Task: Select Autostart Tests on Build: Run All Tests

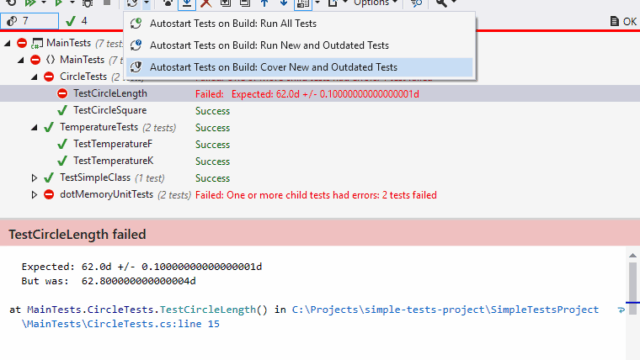Action: 299,23
